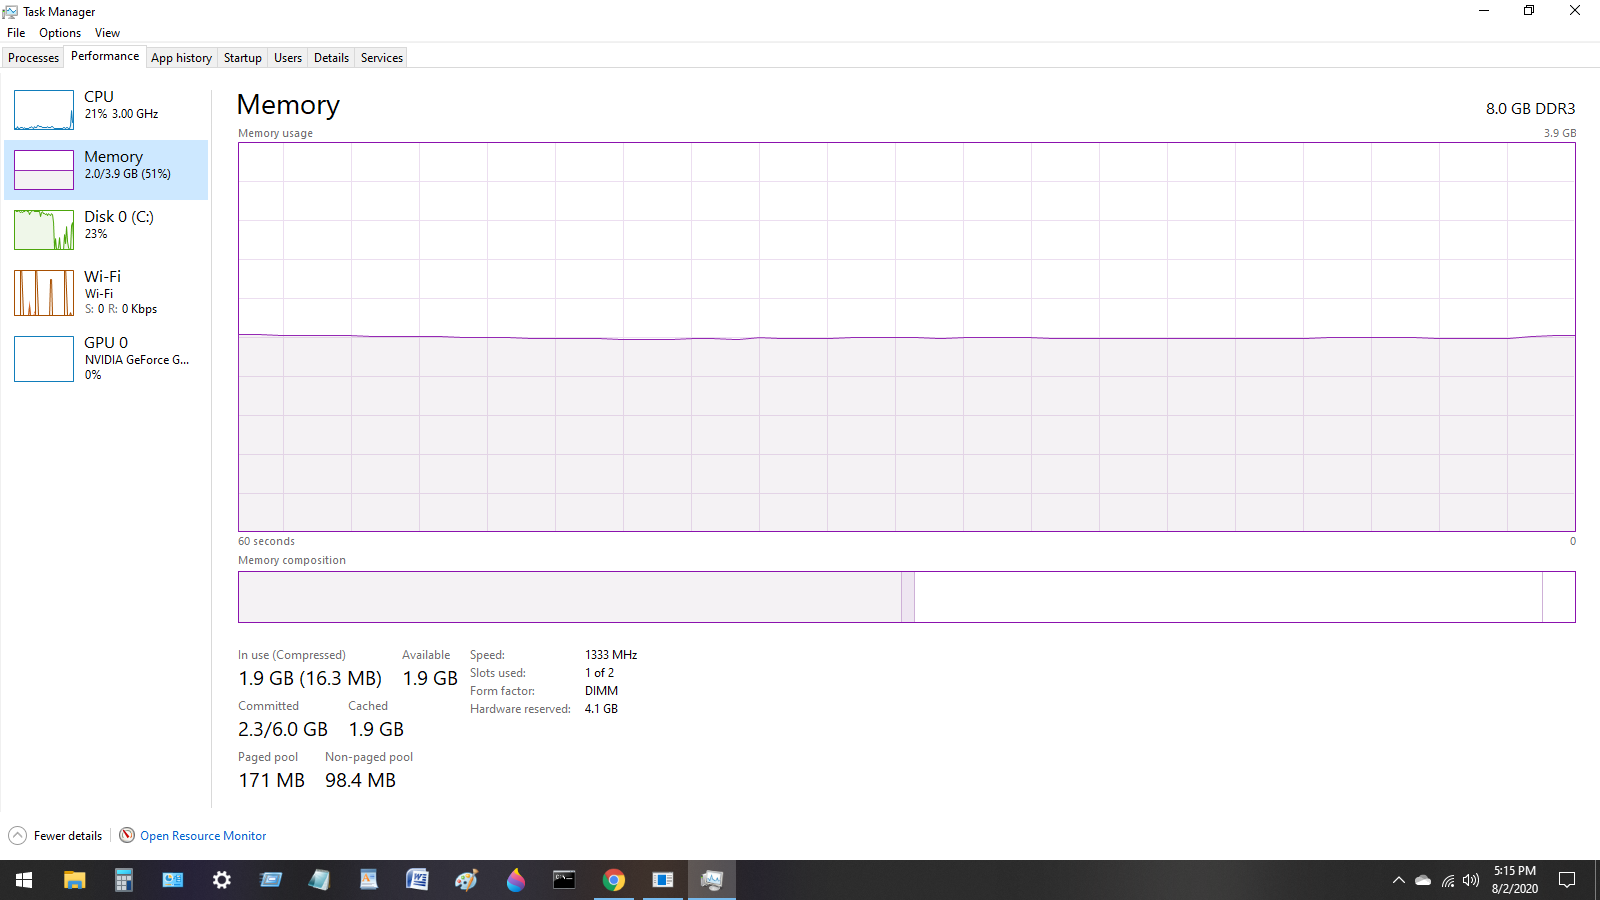Click the 4.1 GB hardware reserved value
The width and height of the screenshot is (1600, 900).
pos(601,709)
